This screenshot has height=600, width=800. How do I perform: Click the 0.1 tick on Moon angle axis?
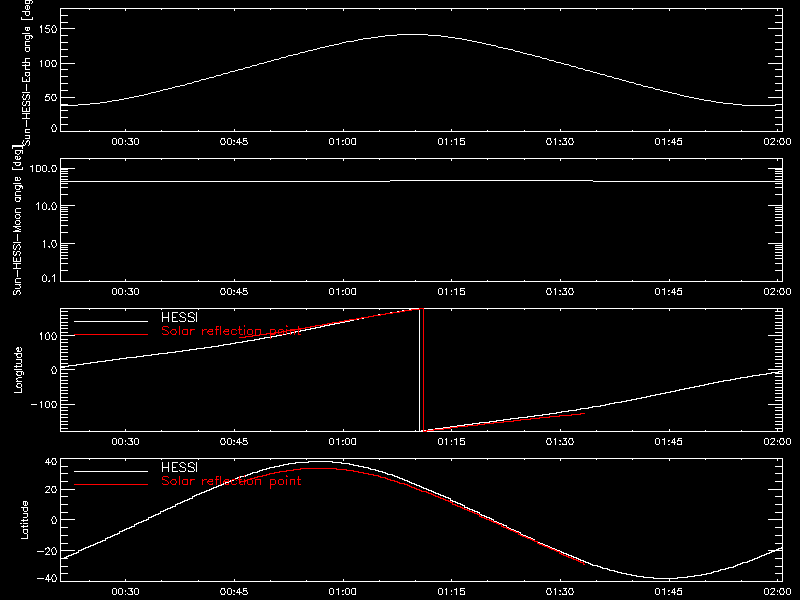[49, 278]
